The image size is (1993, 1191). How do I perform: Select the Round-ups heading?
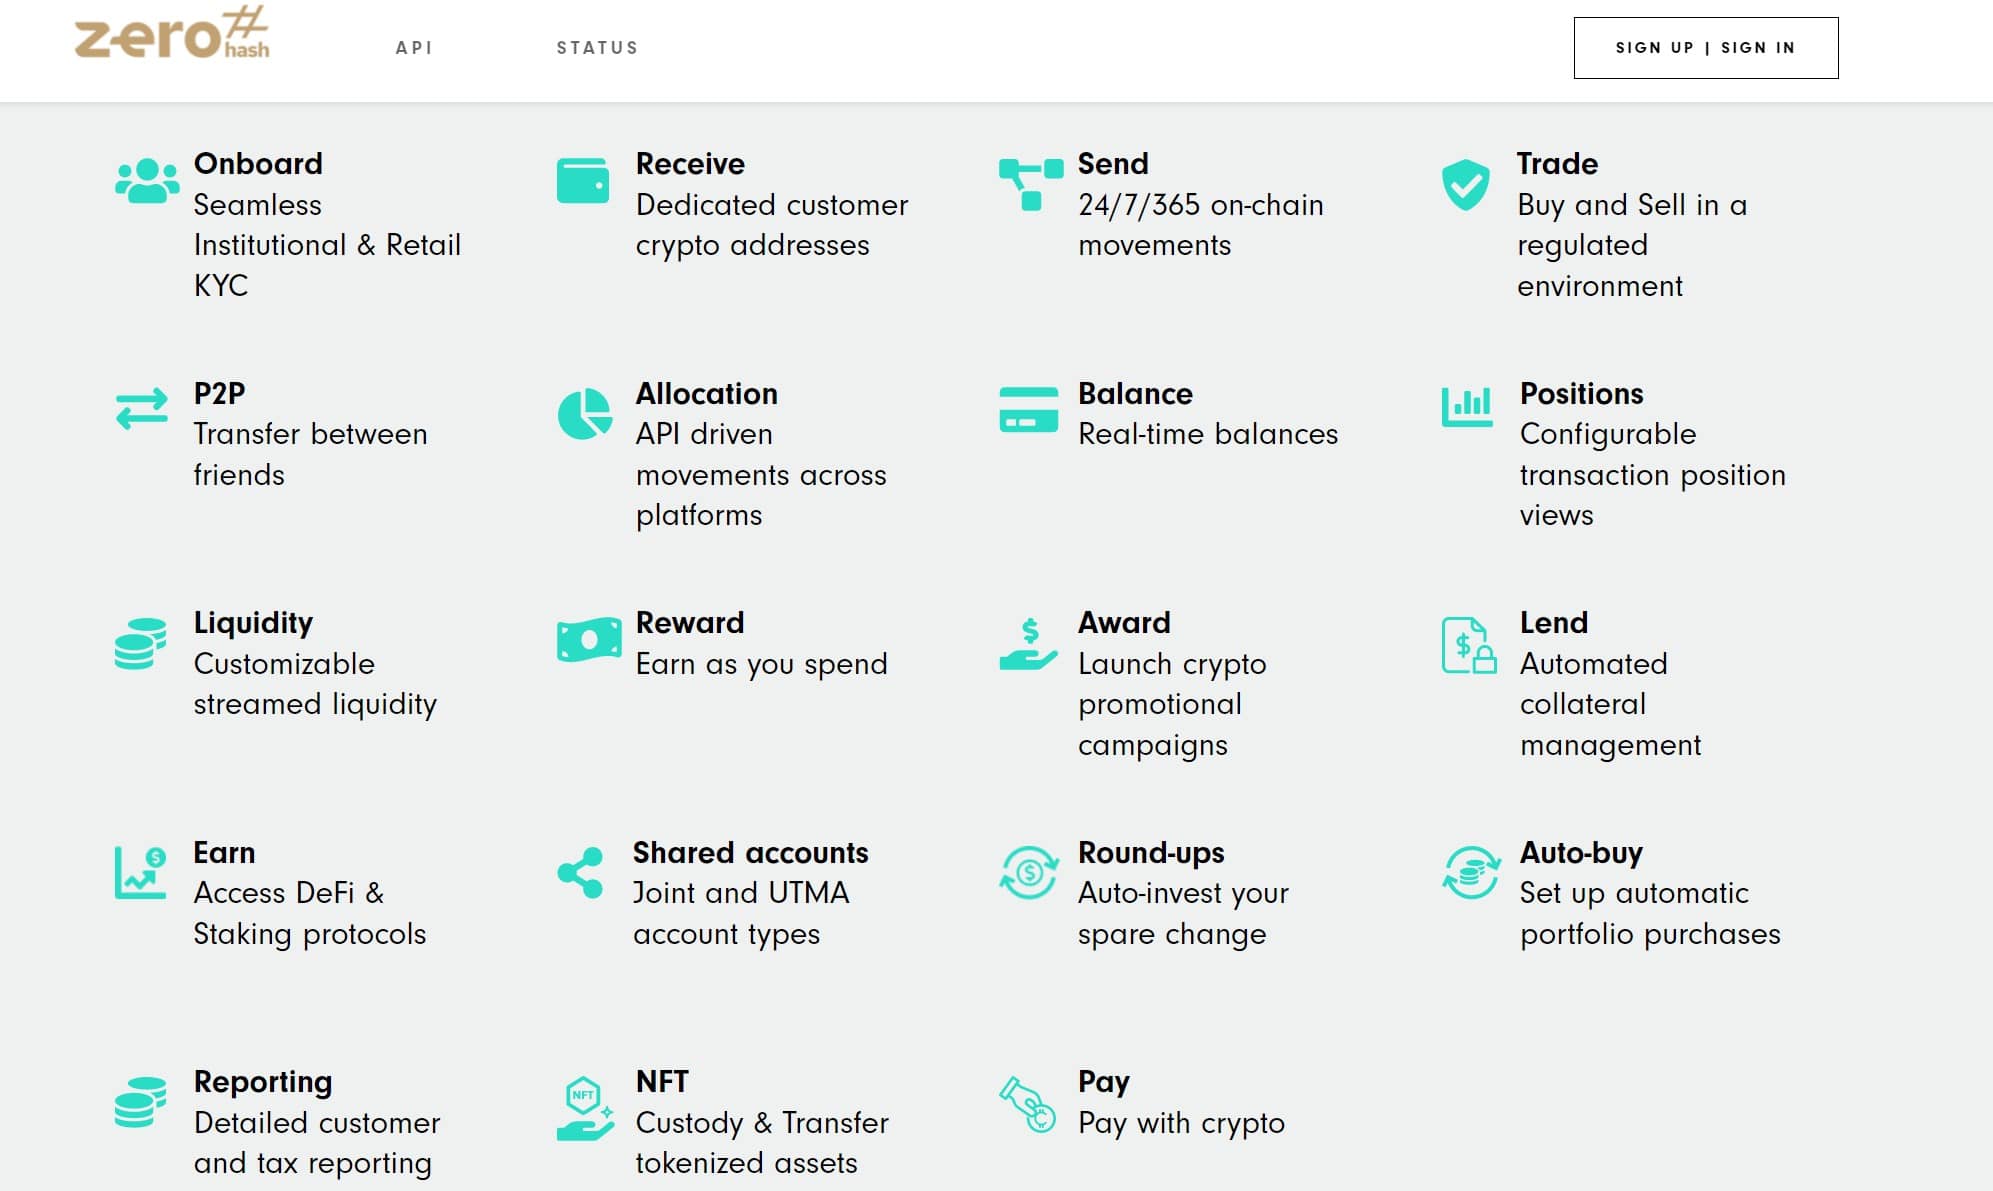click(1151, 853)
